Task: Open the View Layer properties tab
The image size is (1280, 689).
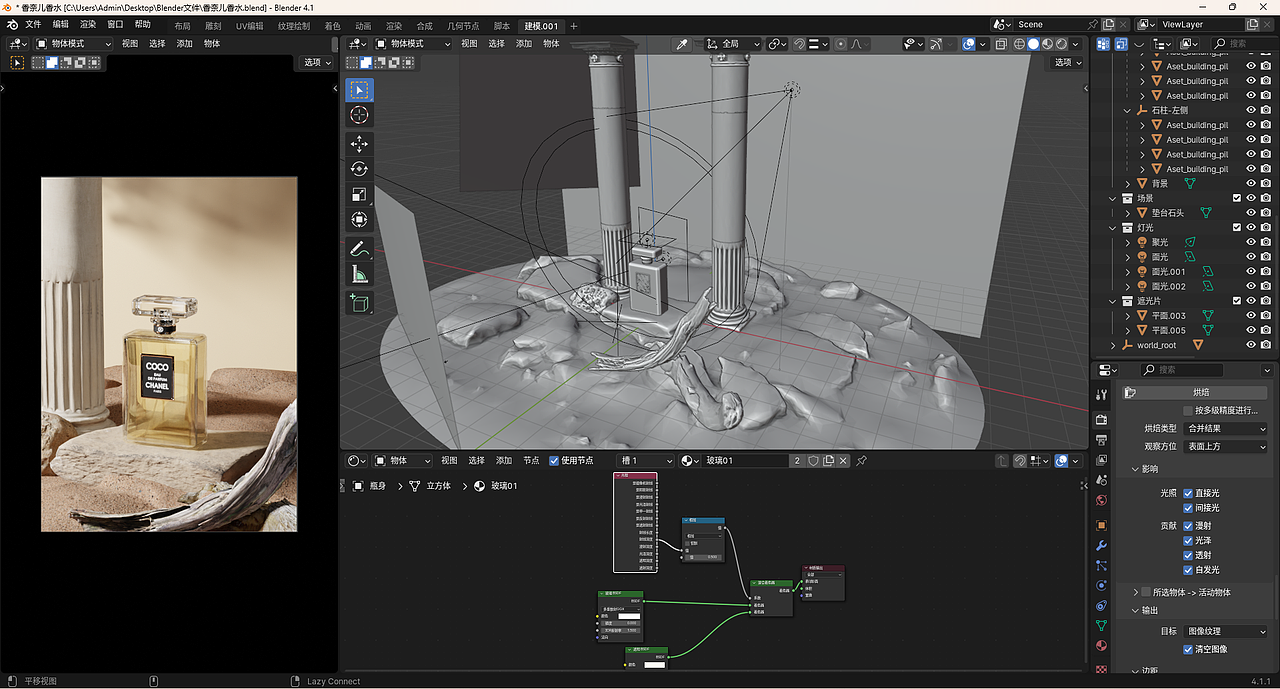Action: coord(1102,460)
